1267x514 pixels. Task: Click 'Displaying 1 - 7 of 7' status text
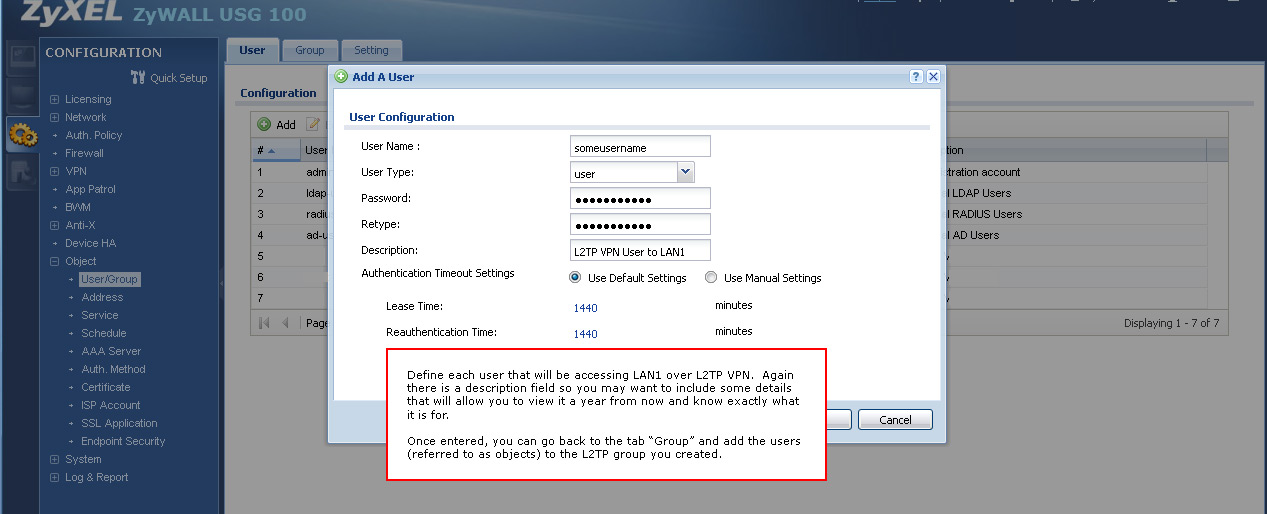[x=1171, y=323]
